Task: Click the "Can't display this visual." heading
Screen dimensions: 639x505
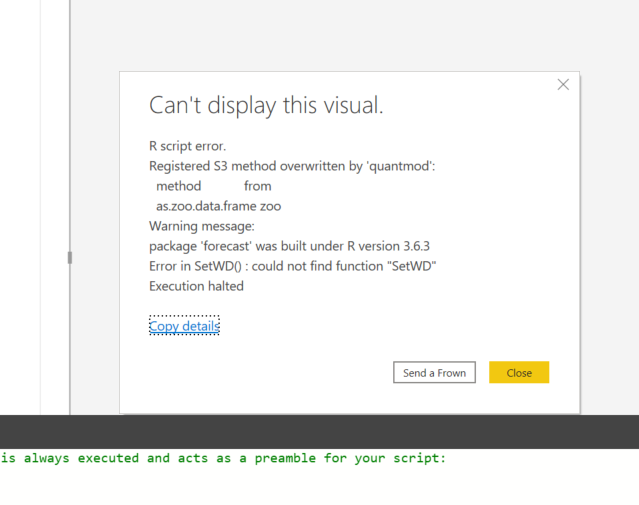Action: coord(266,105)
